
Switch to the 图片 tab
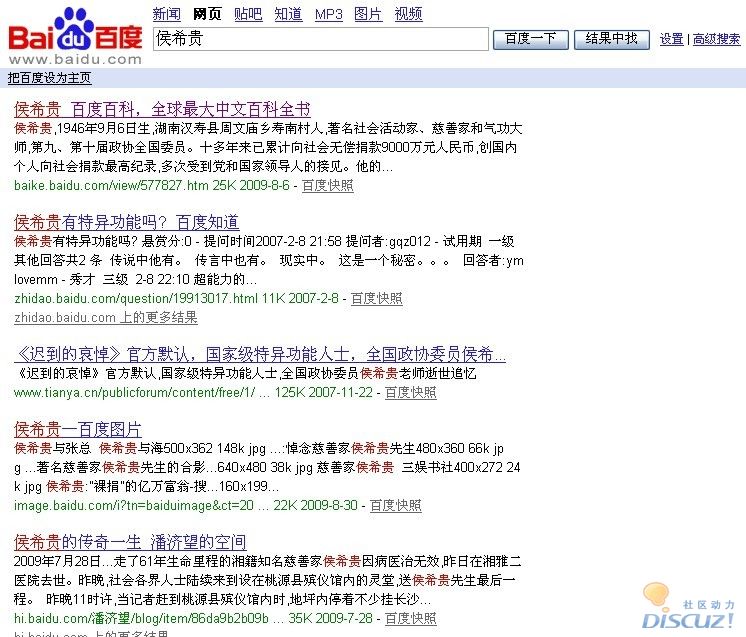point(368,14)
